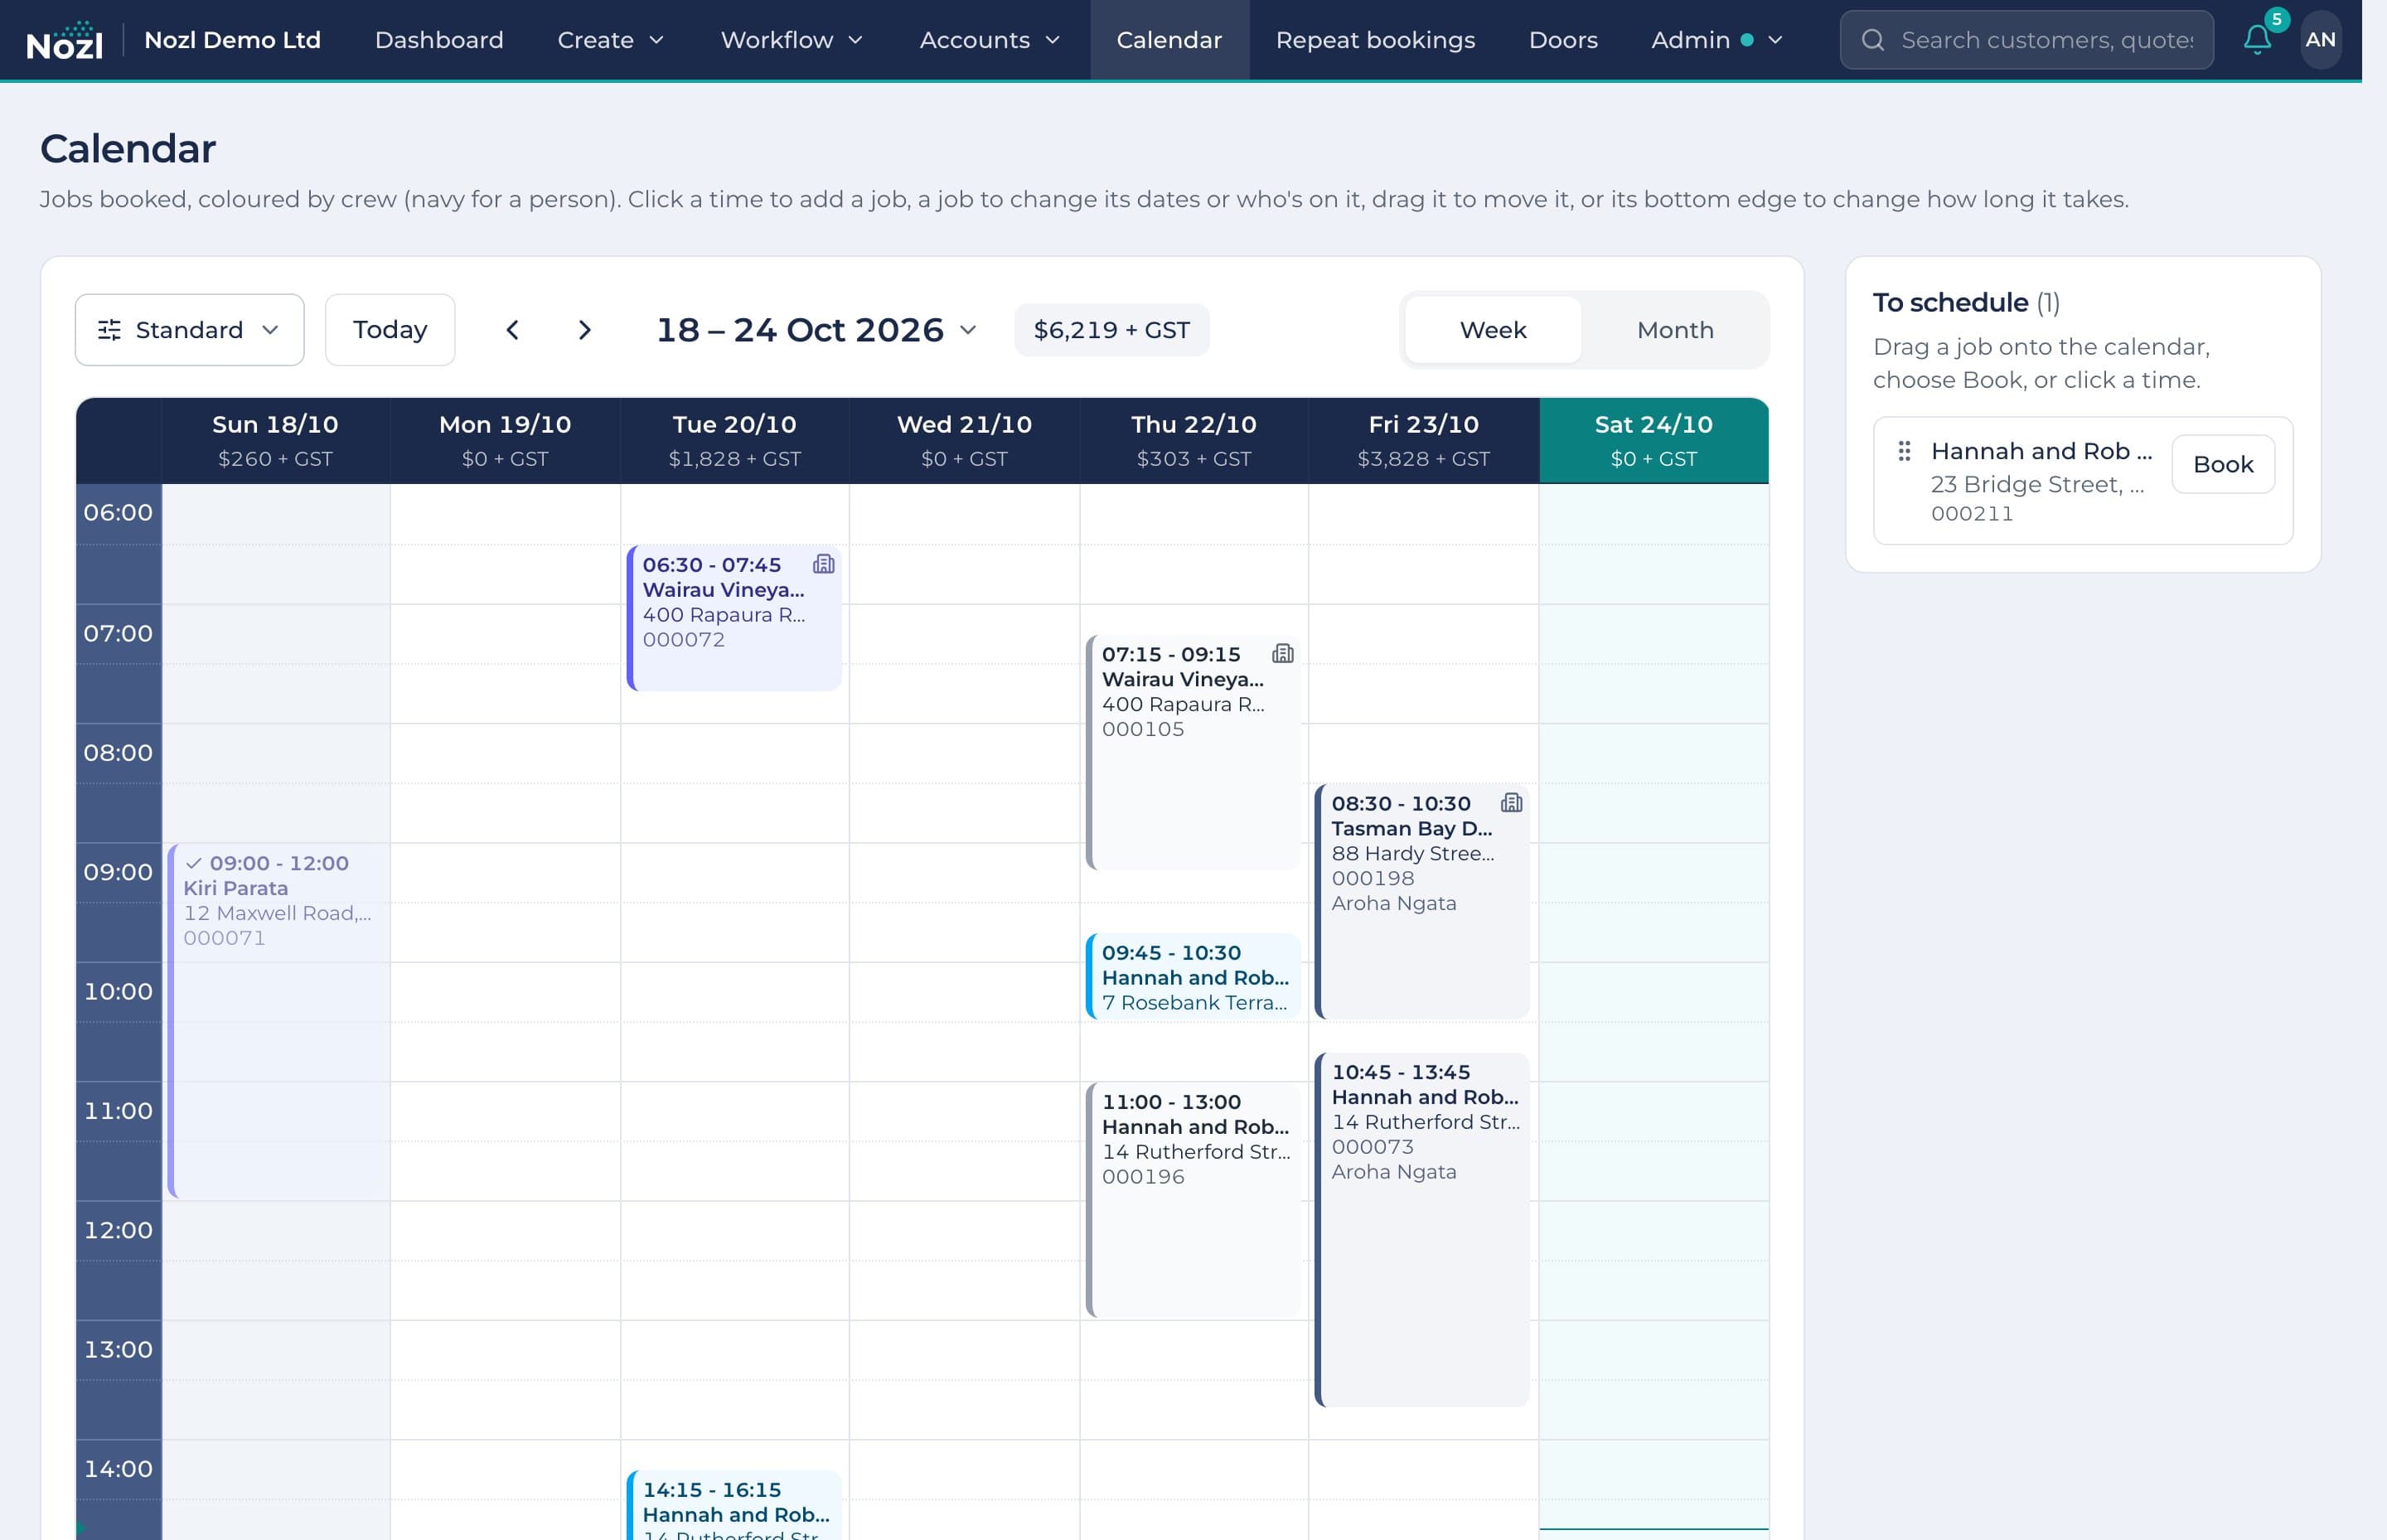
Task: Click the 06:00 time label
Action: (118, 512)
